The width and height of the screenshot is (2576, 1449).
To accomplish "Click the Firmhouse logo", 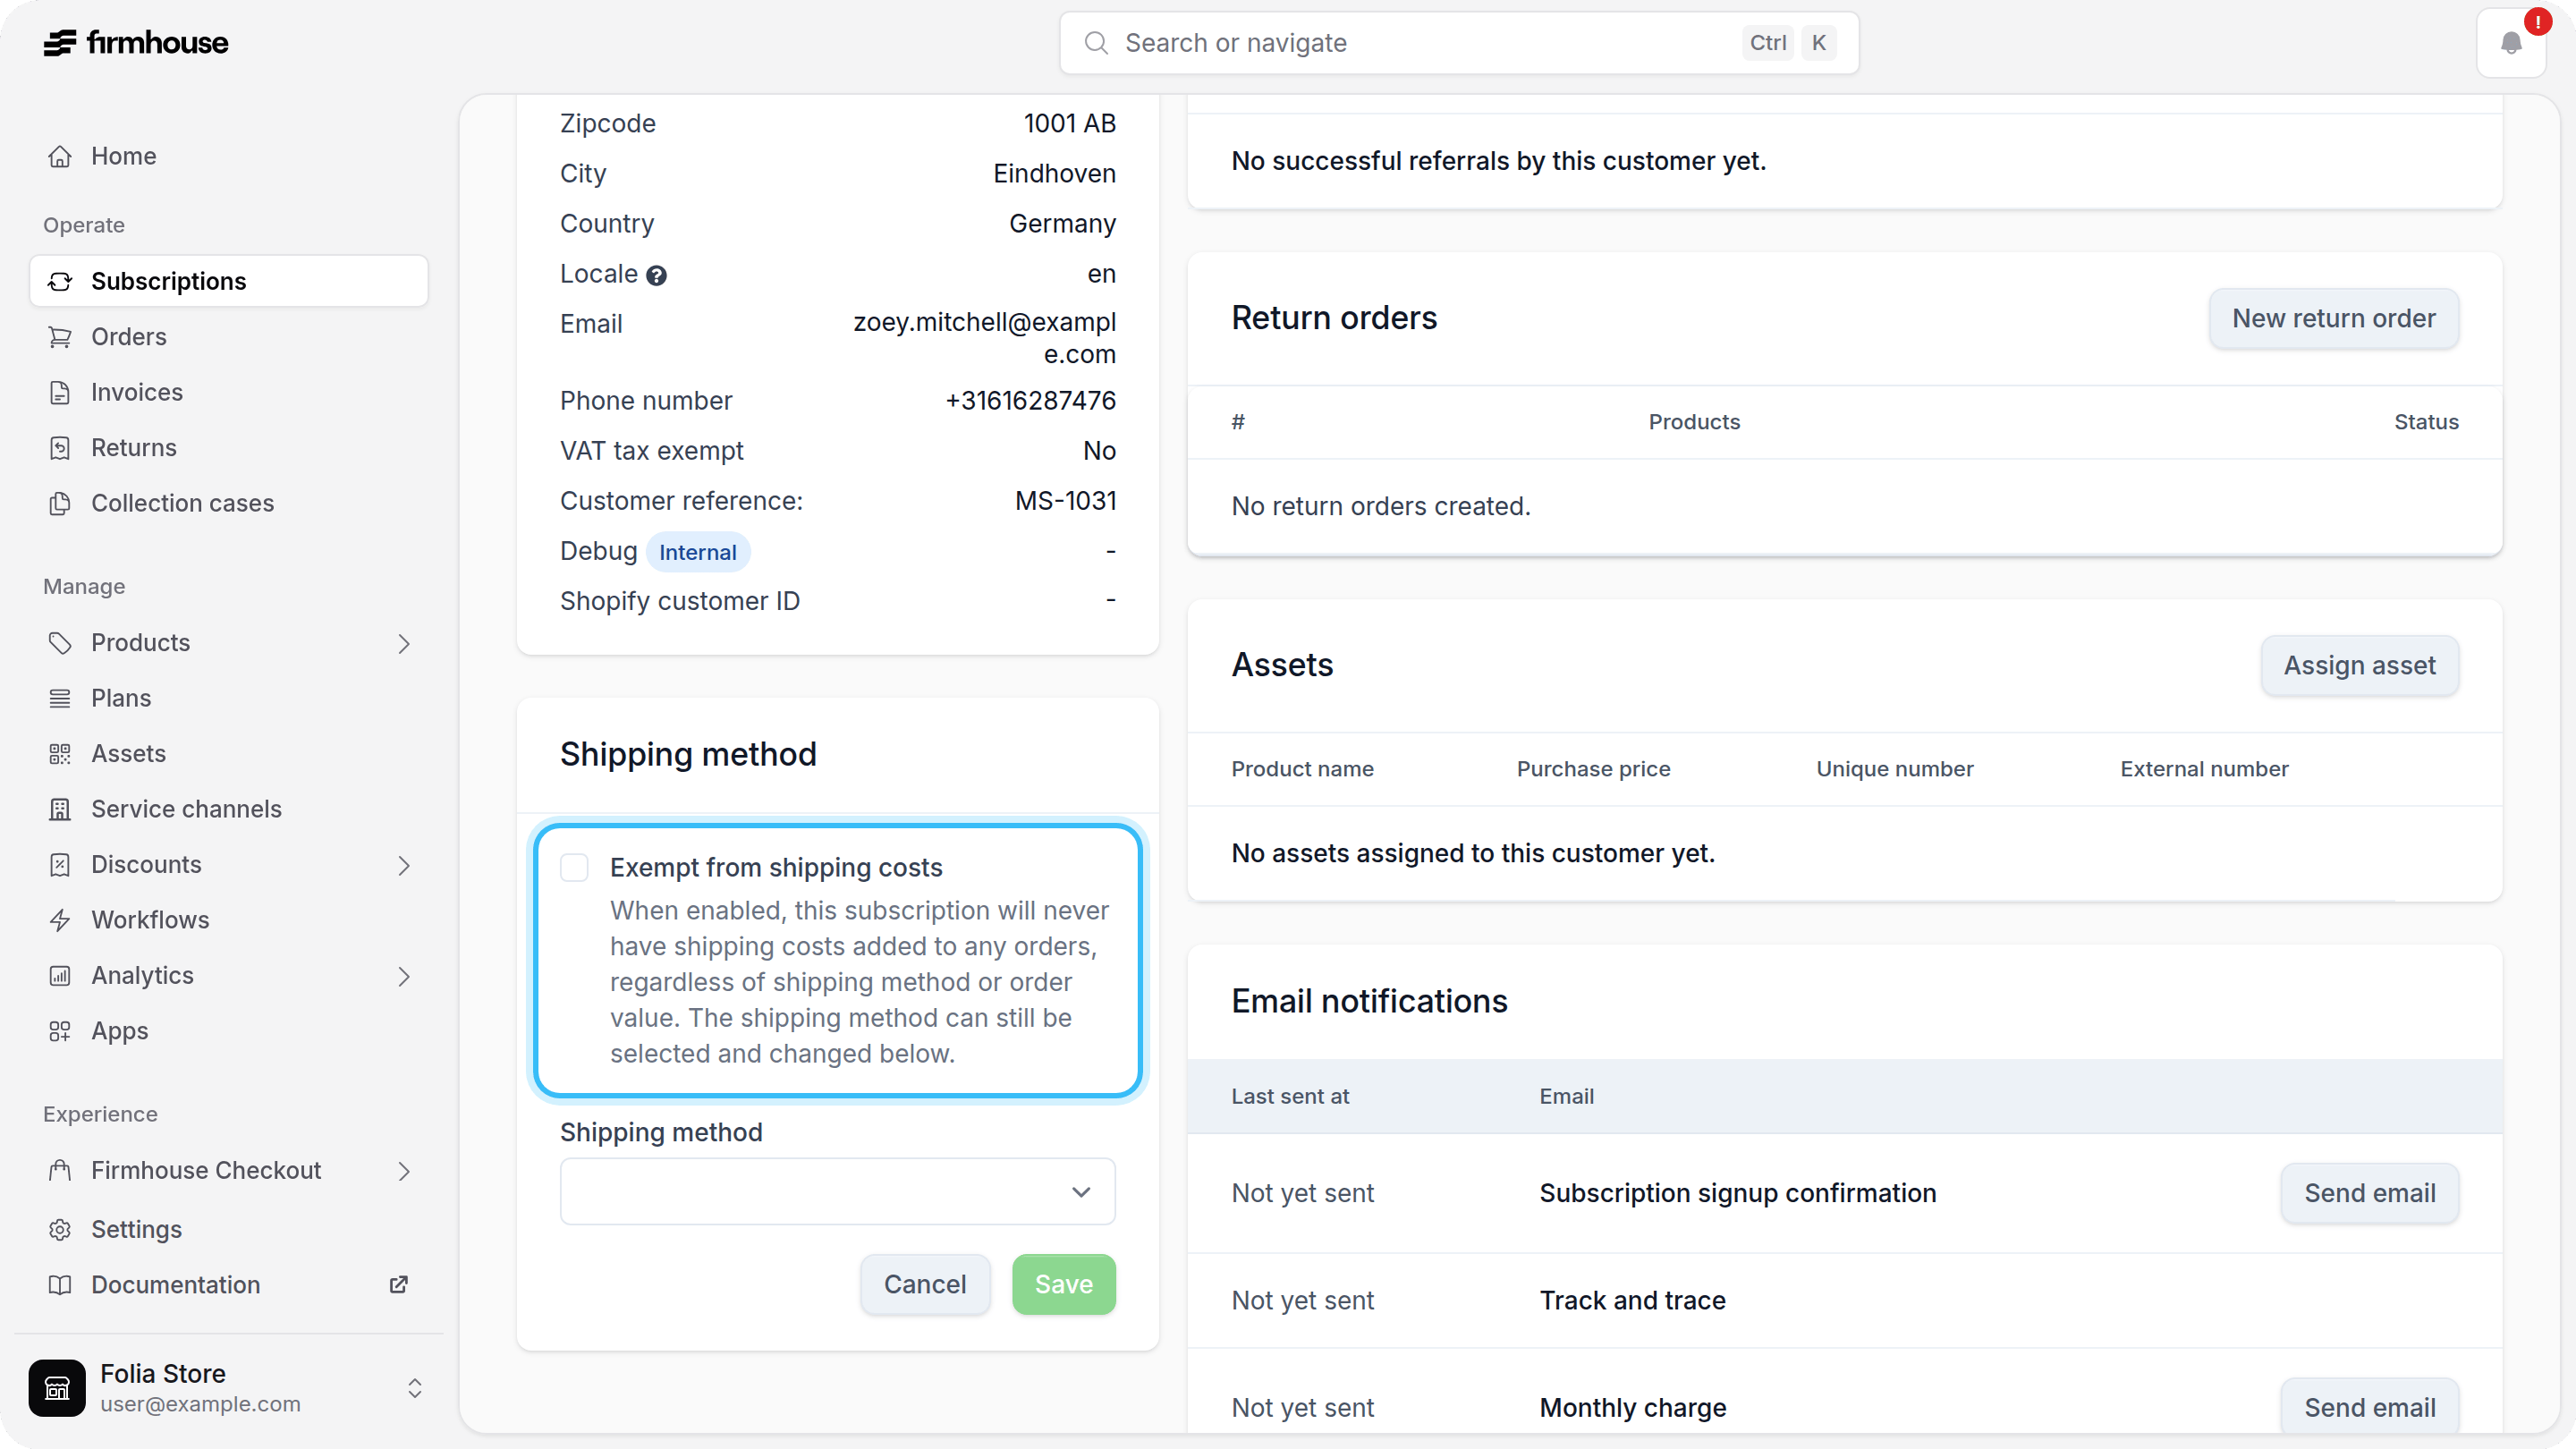I will pos(136,43).
